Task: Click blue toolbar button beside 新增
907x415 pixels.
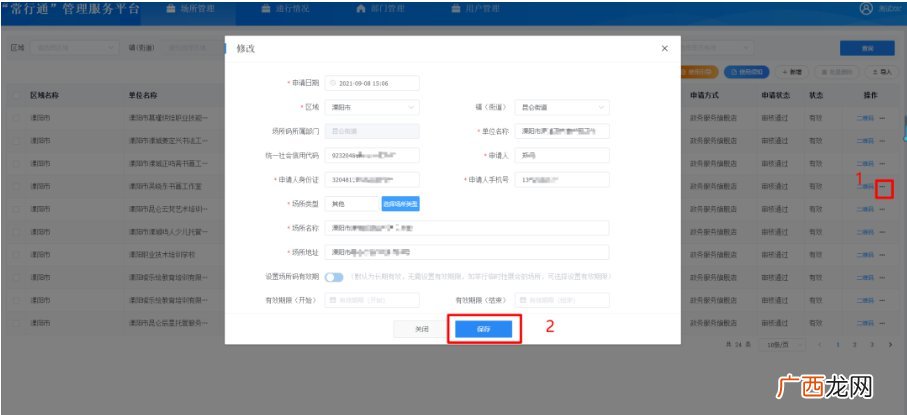Action: pyautogui.click(x=747, y=72)
